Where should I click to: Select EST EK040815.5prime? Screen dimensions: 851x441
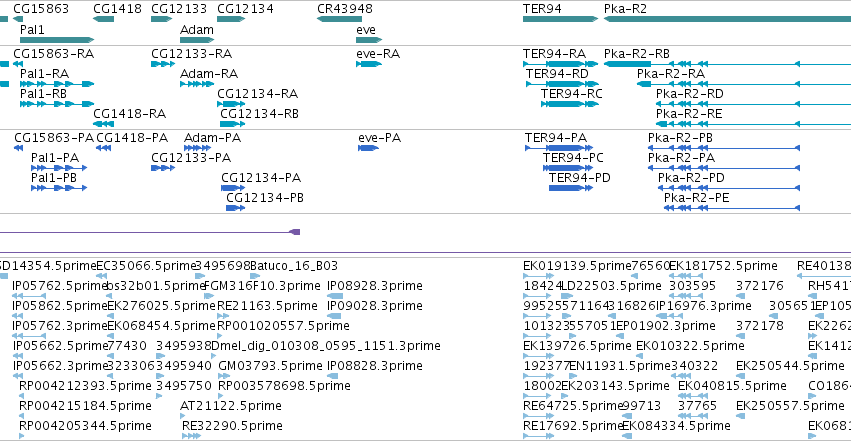pyautogui.click(x=732, y=386)
